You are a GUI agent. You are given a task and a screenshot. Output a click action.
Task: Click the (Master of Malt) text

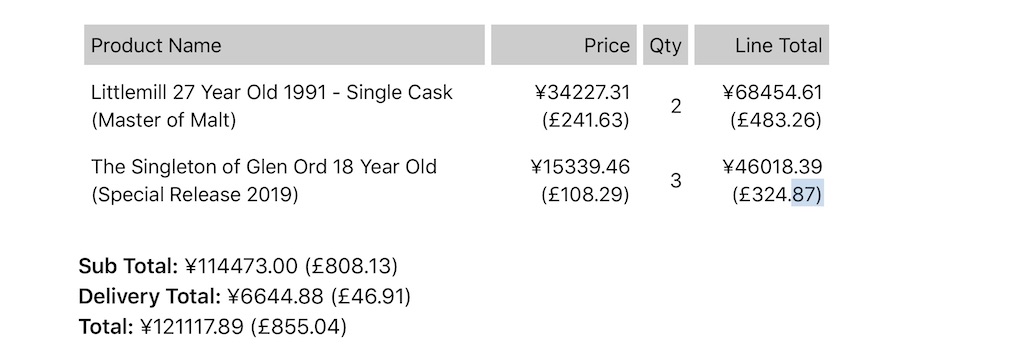click(x=163, y=121)
